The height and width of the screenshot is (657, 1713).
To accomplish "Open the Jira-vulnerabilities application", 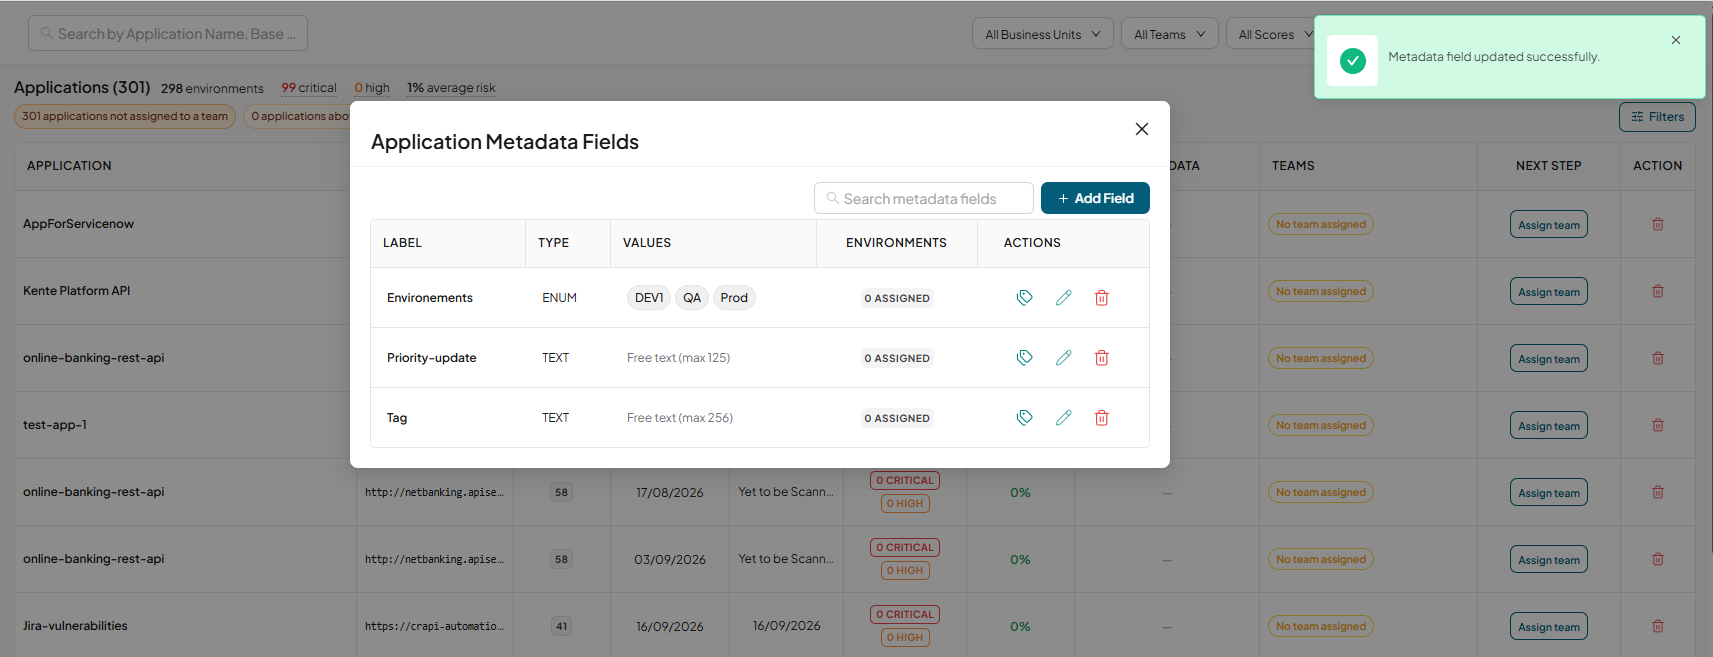I will [x=75, y=626].
